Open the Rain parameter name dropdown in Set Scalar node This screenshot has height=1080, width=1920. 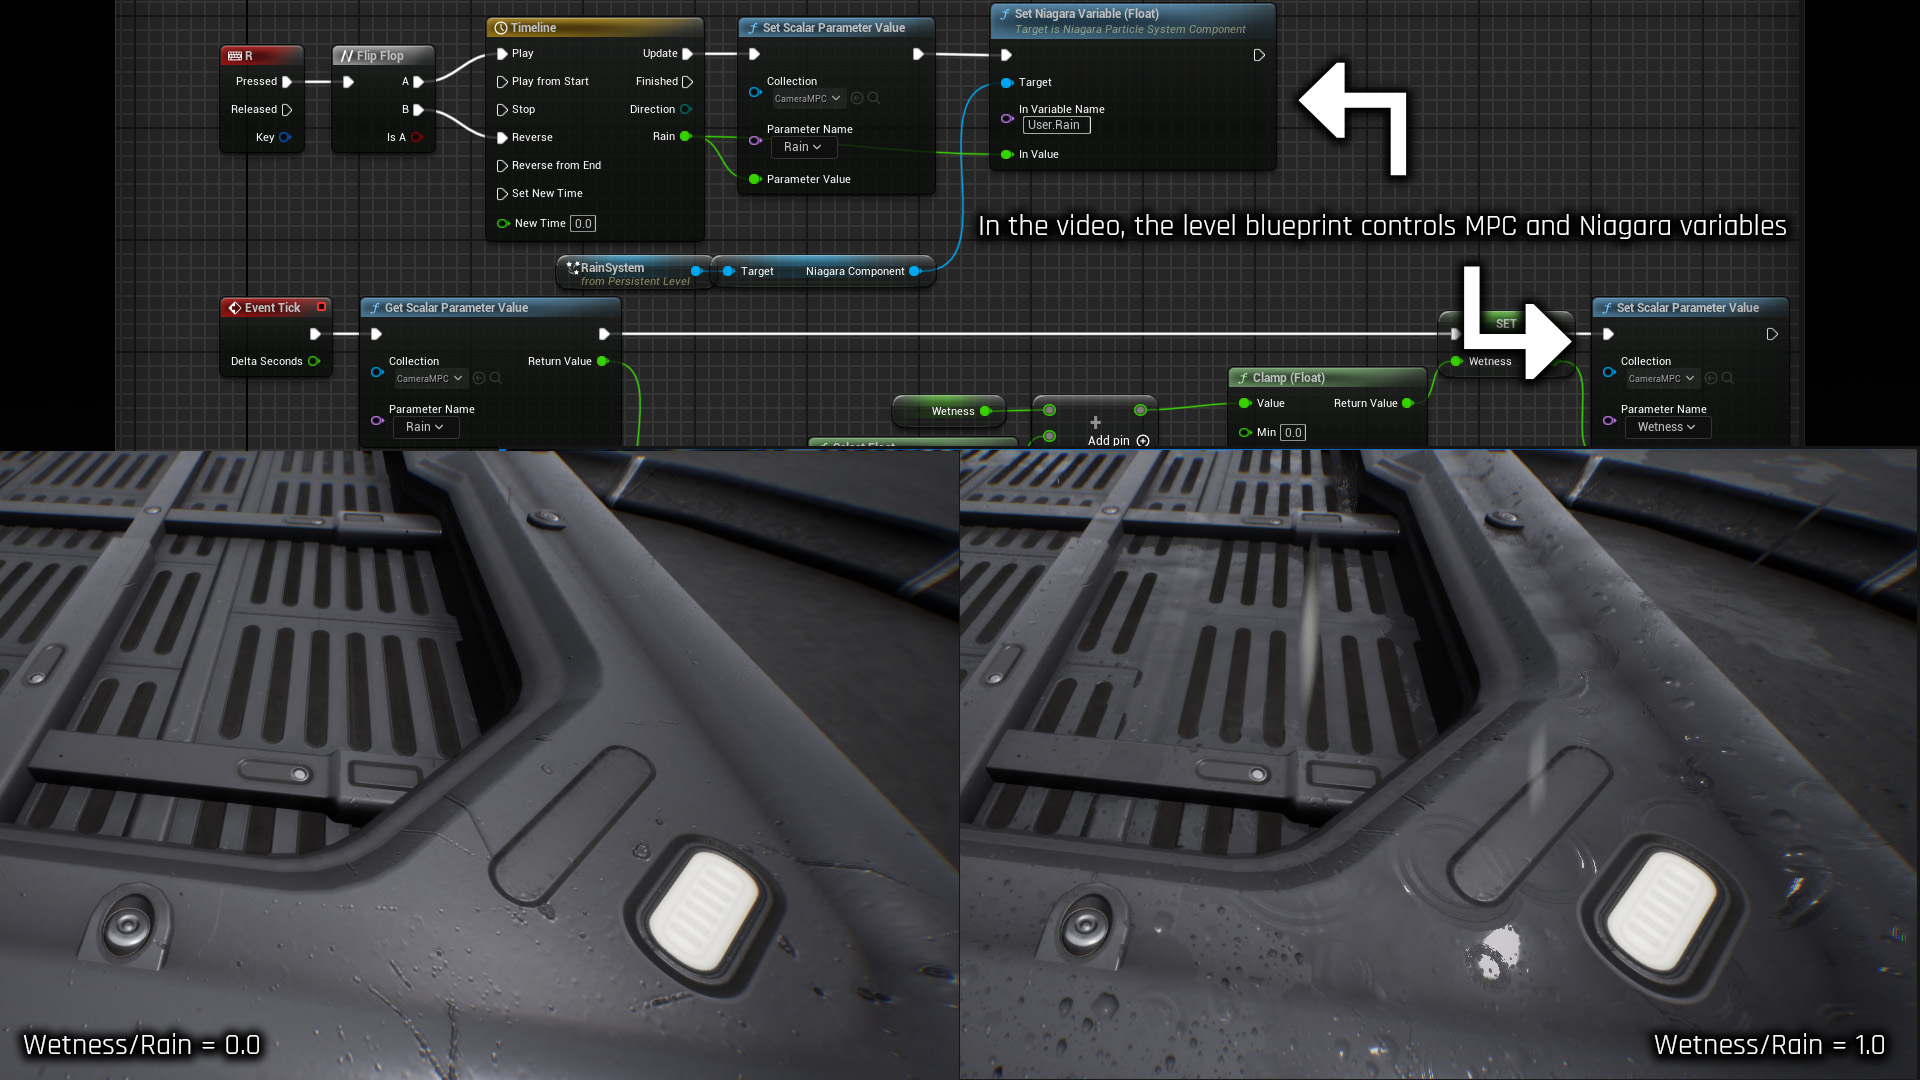point(803,147)
